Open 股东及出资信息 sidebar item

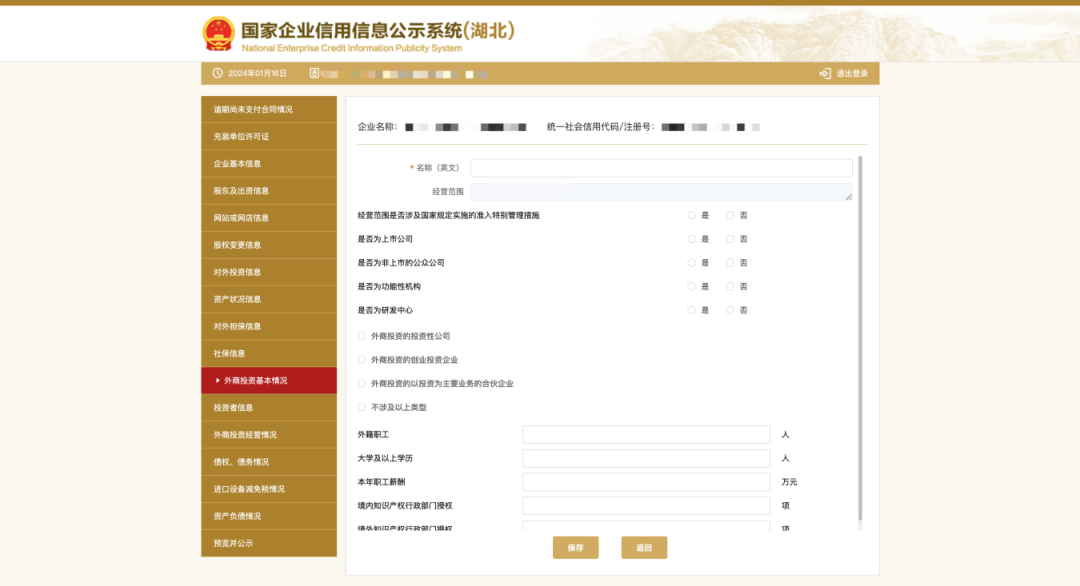pyautogui.click(x=268, y=190)
